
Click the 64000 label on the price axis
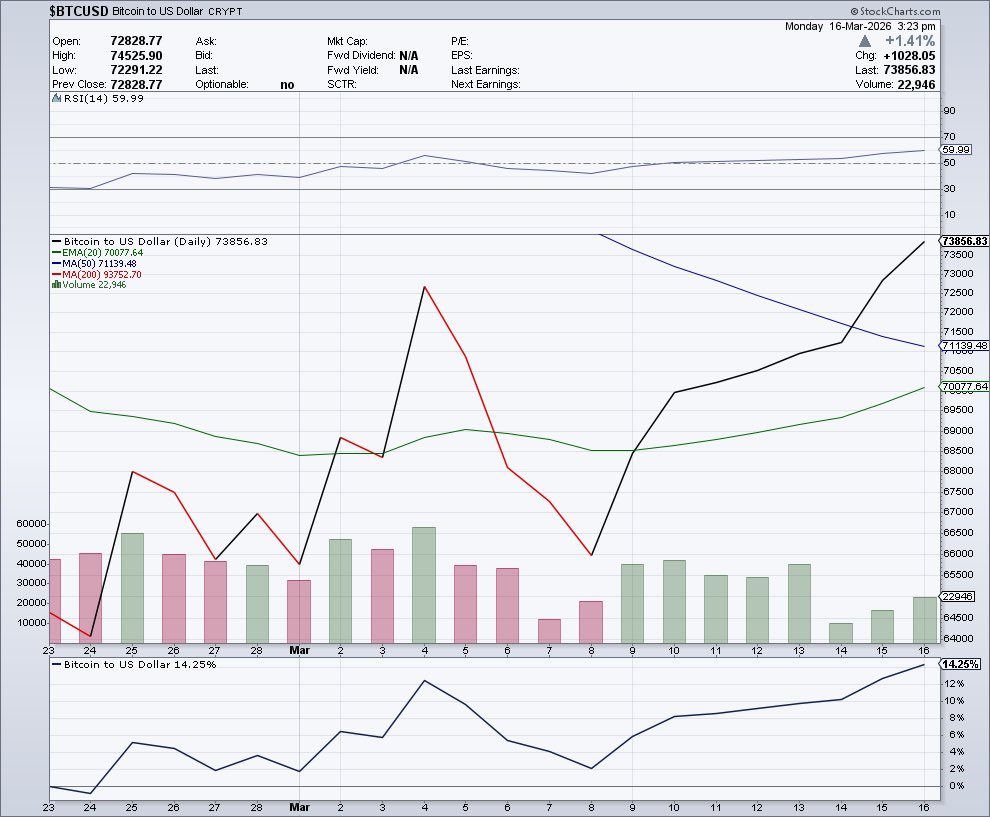958,638
